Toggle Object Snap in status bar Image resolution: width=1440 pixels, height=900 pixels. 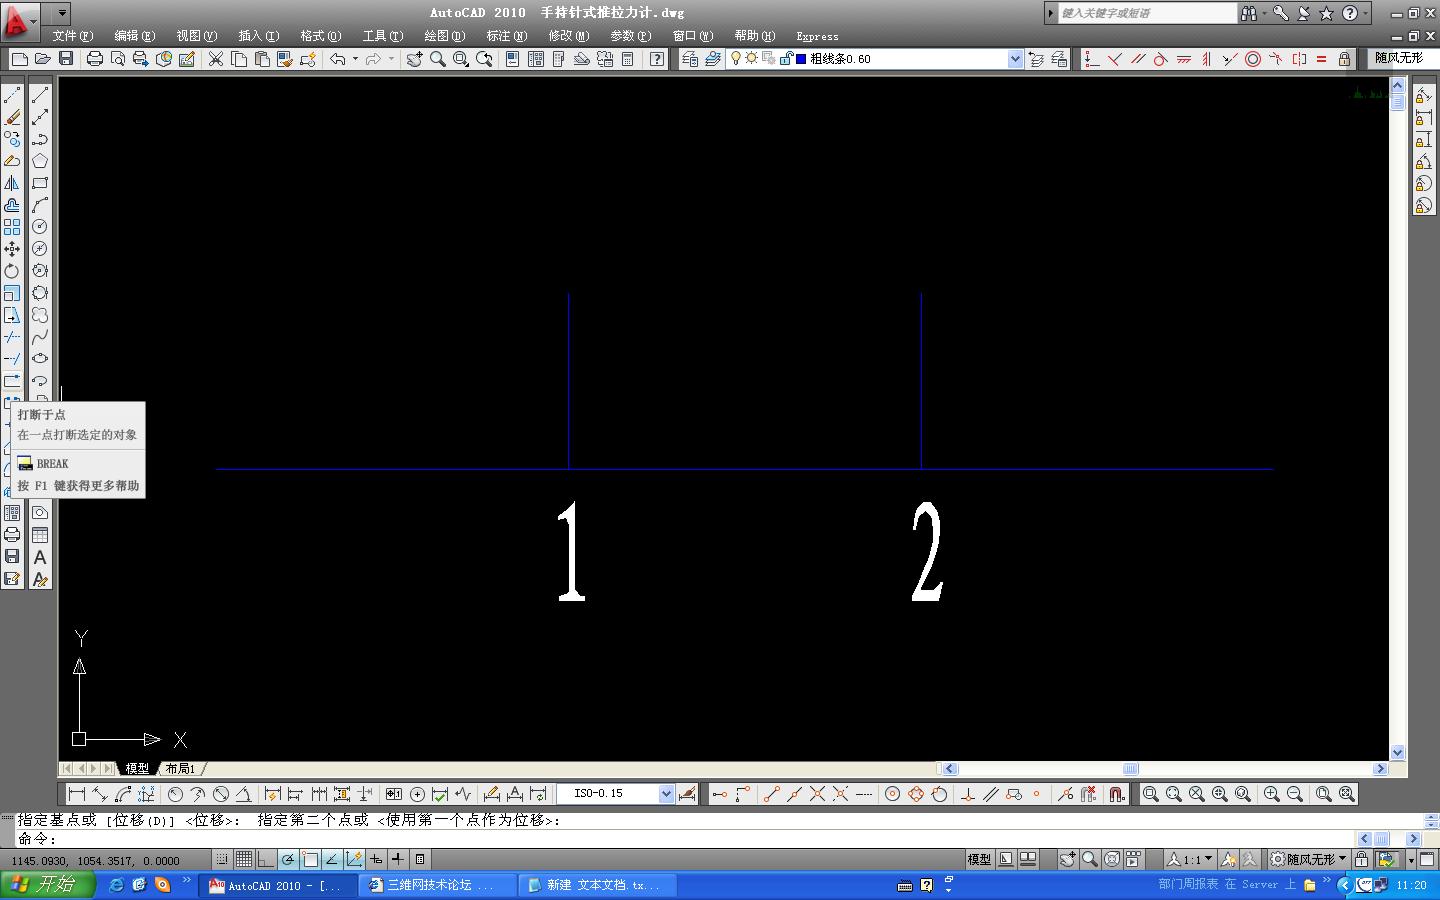point(310,859)
